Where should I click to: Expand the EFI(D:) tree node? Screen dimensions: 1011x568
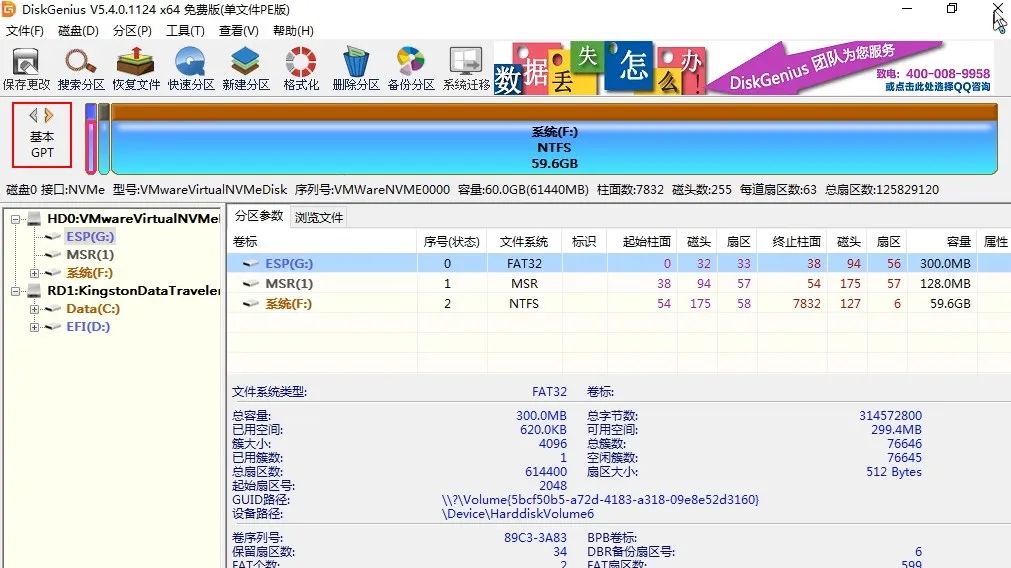[34, 328]
